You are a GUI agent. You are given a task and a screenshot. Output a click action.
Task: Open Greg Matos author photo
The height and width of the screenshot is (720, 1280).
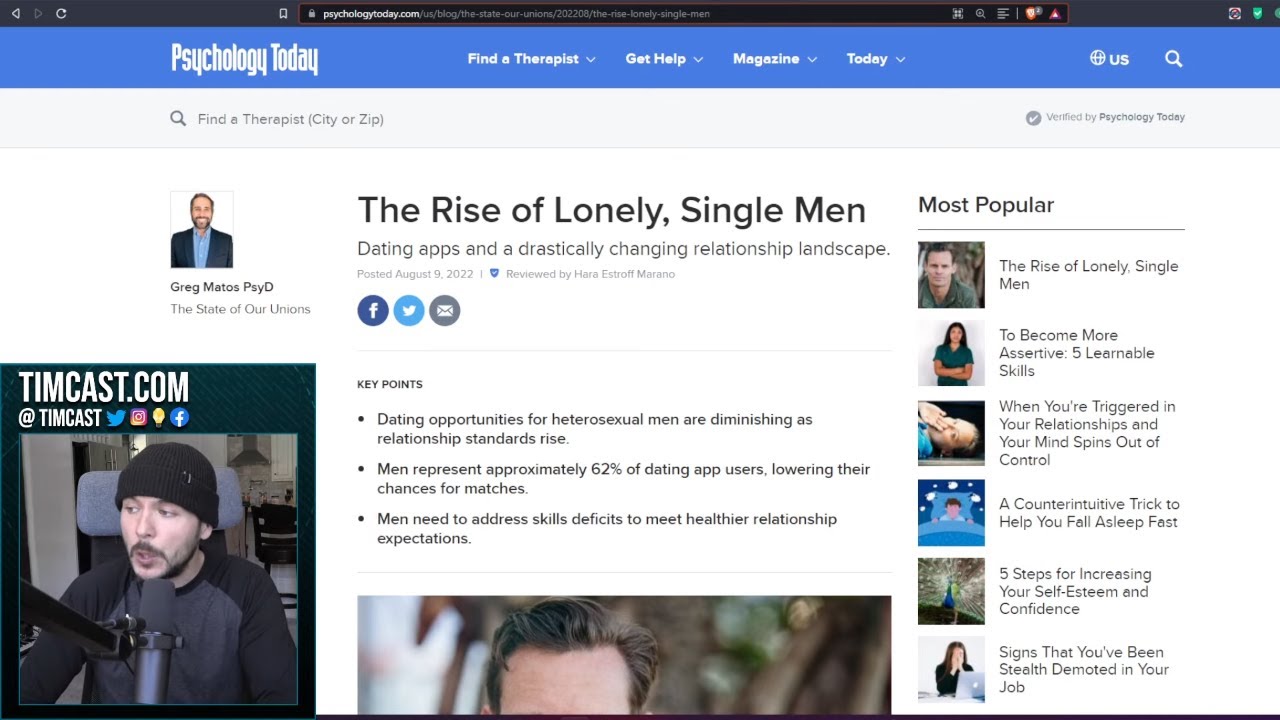[x=202, y=230]
